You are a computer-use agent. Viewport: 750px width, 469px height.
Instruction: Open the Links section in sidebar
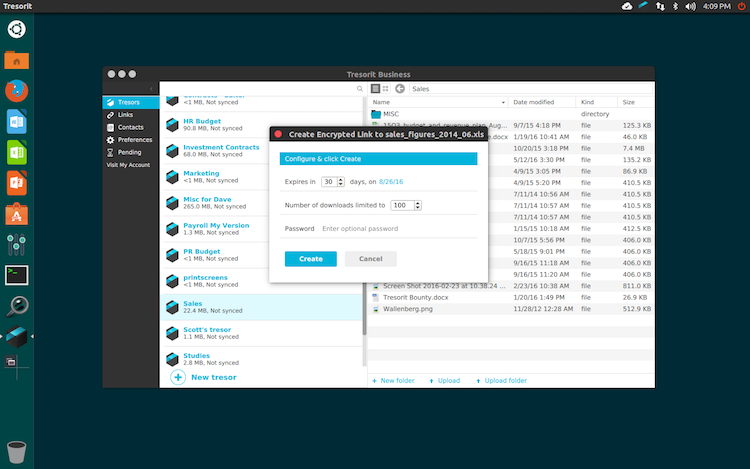[125, 115]
